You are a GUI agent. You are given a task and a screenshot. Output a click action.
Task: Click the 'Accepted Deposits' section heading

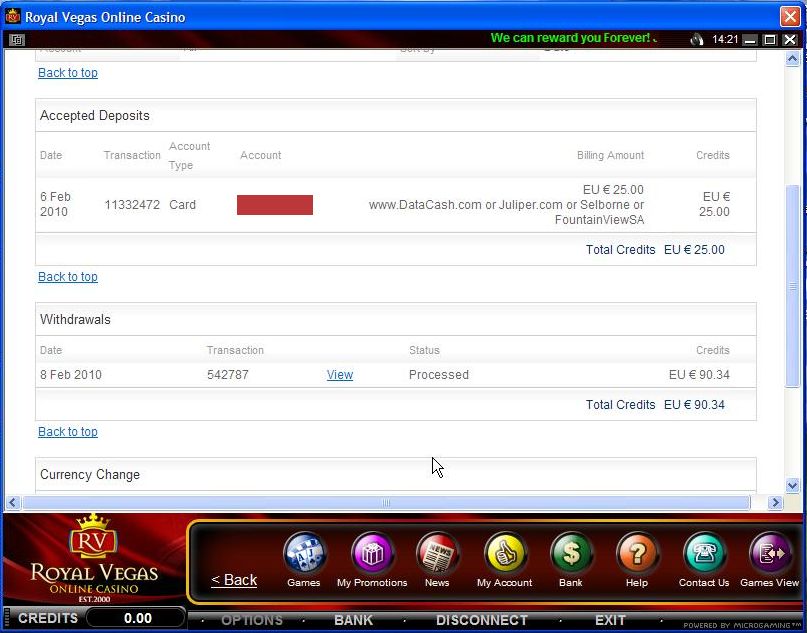95,115
